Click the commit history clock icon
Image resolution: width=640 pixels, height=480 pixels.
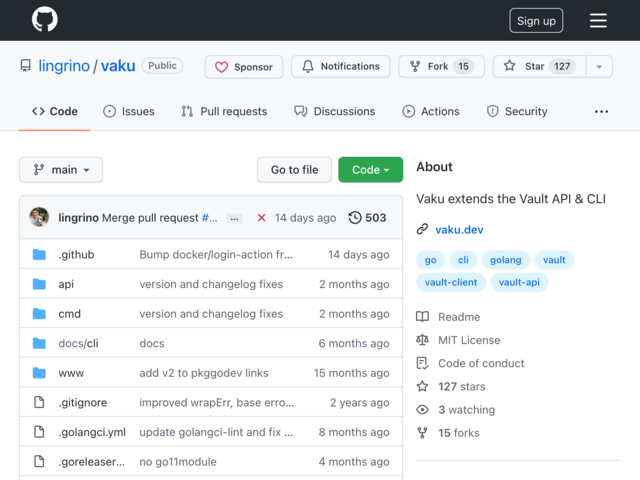click(355, 218)
